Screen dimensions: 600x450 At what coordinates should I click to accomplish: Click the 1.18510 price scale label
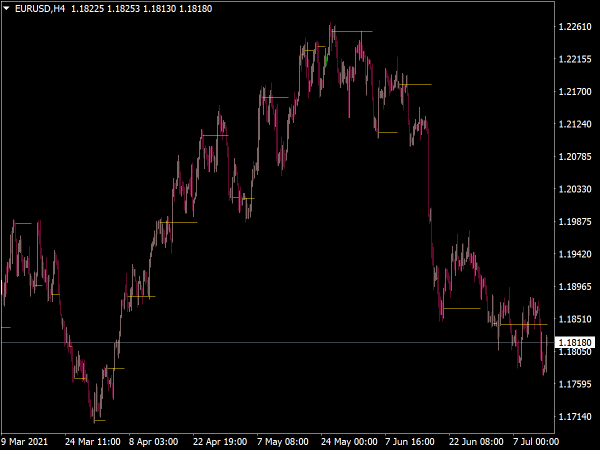pos(575,319)
